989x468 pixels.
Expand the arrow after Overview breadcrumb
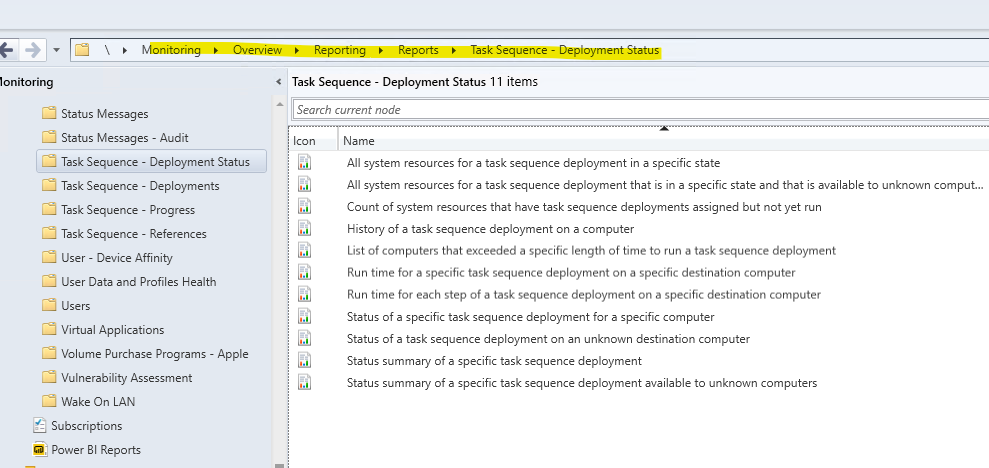[298, 50]
